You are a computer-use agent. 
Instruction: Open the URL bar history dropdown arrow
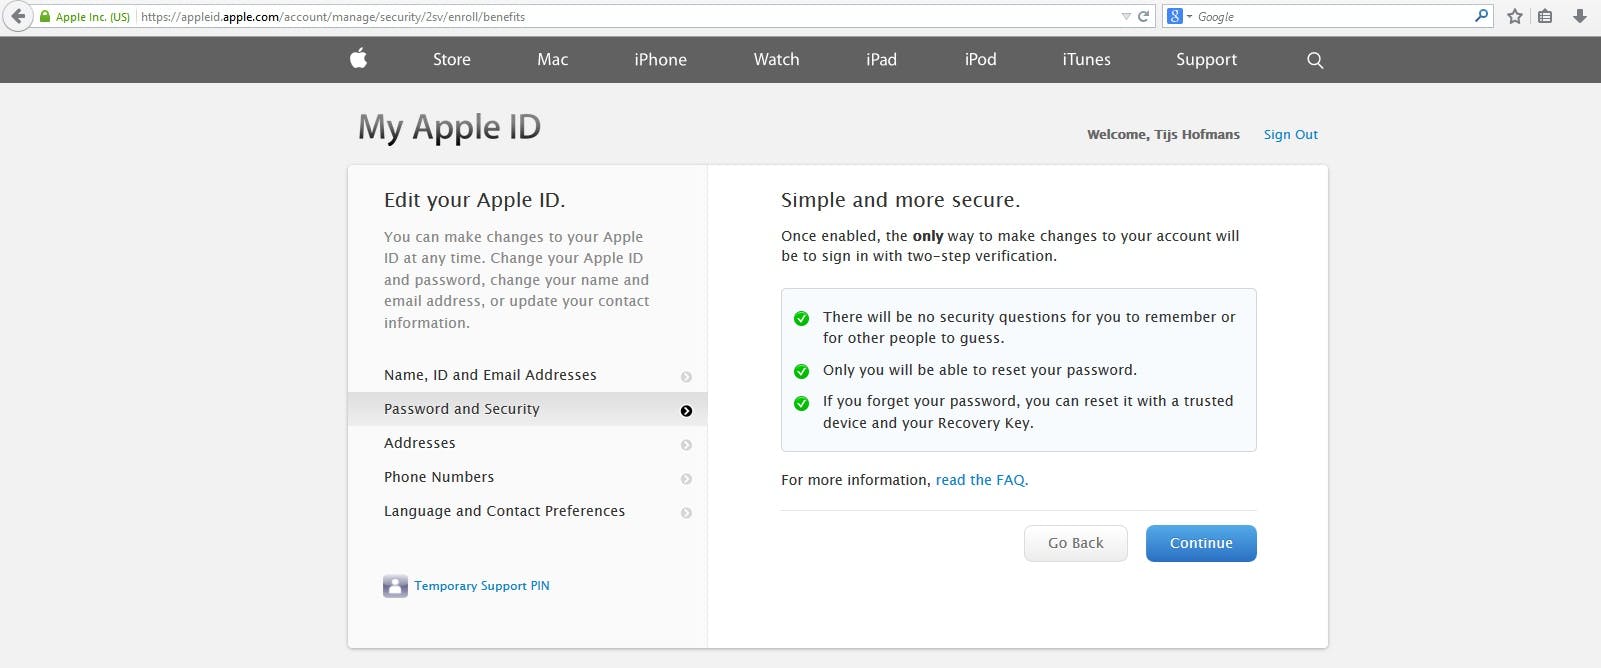tap(1126, 16)
